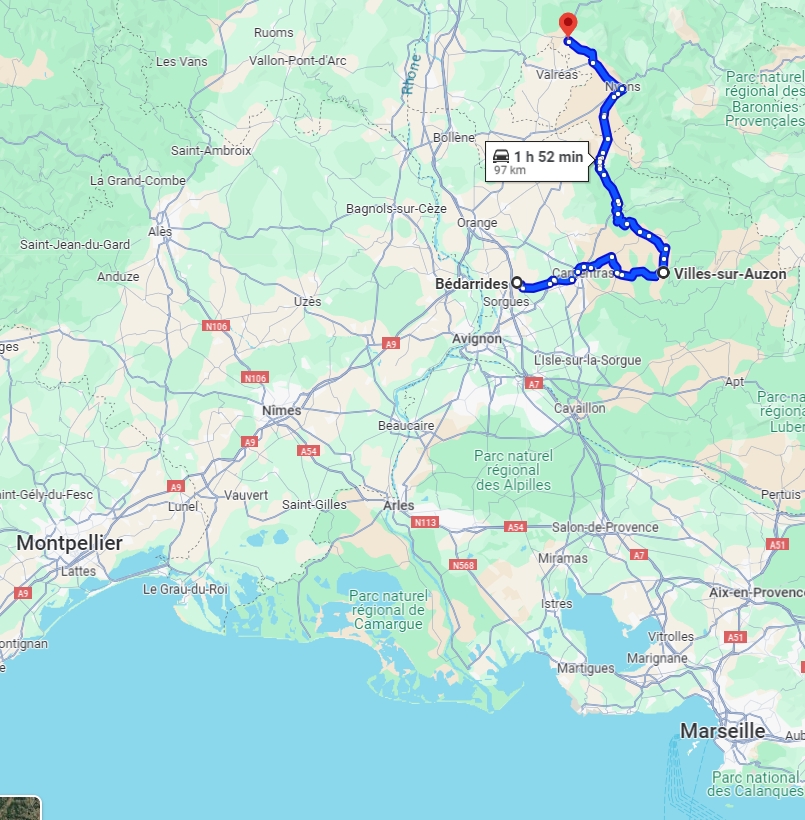Click the Bédarrides route start waypoint circle

[517, 283]
